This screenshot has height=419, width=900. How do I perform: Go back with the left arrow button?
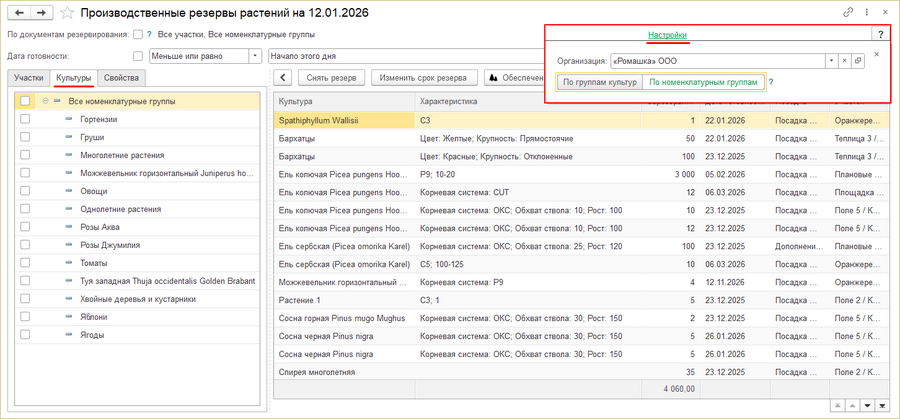click(18, 12)
